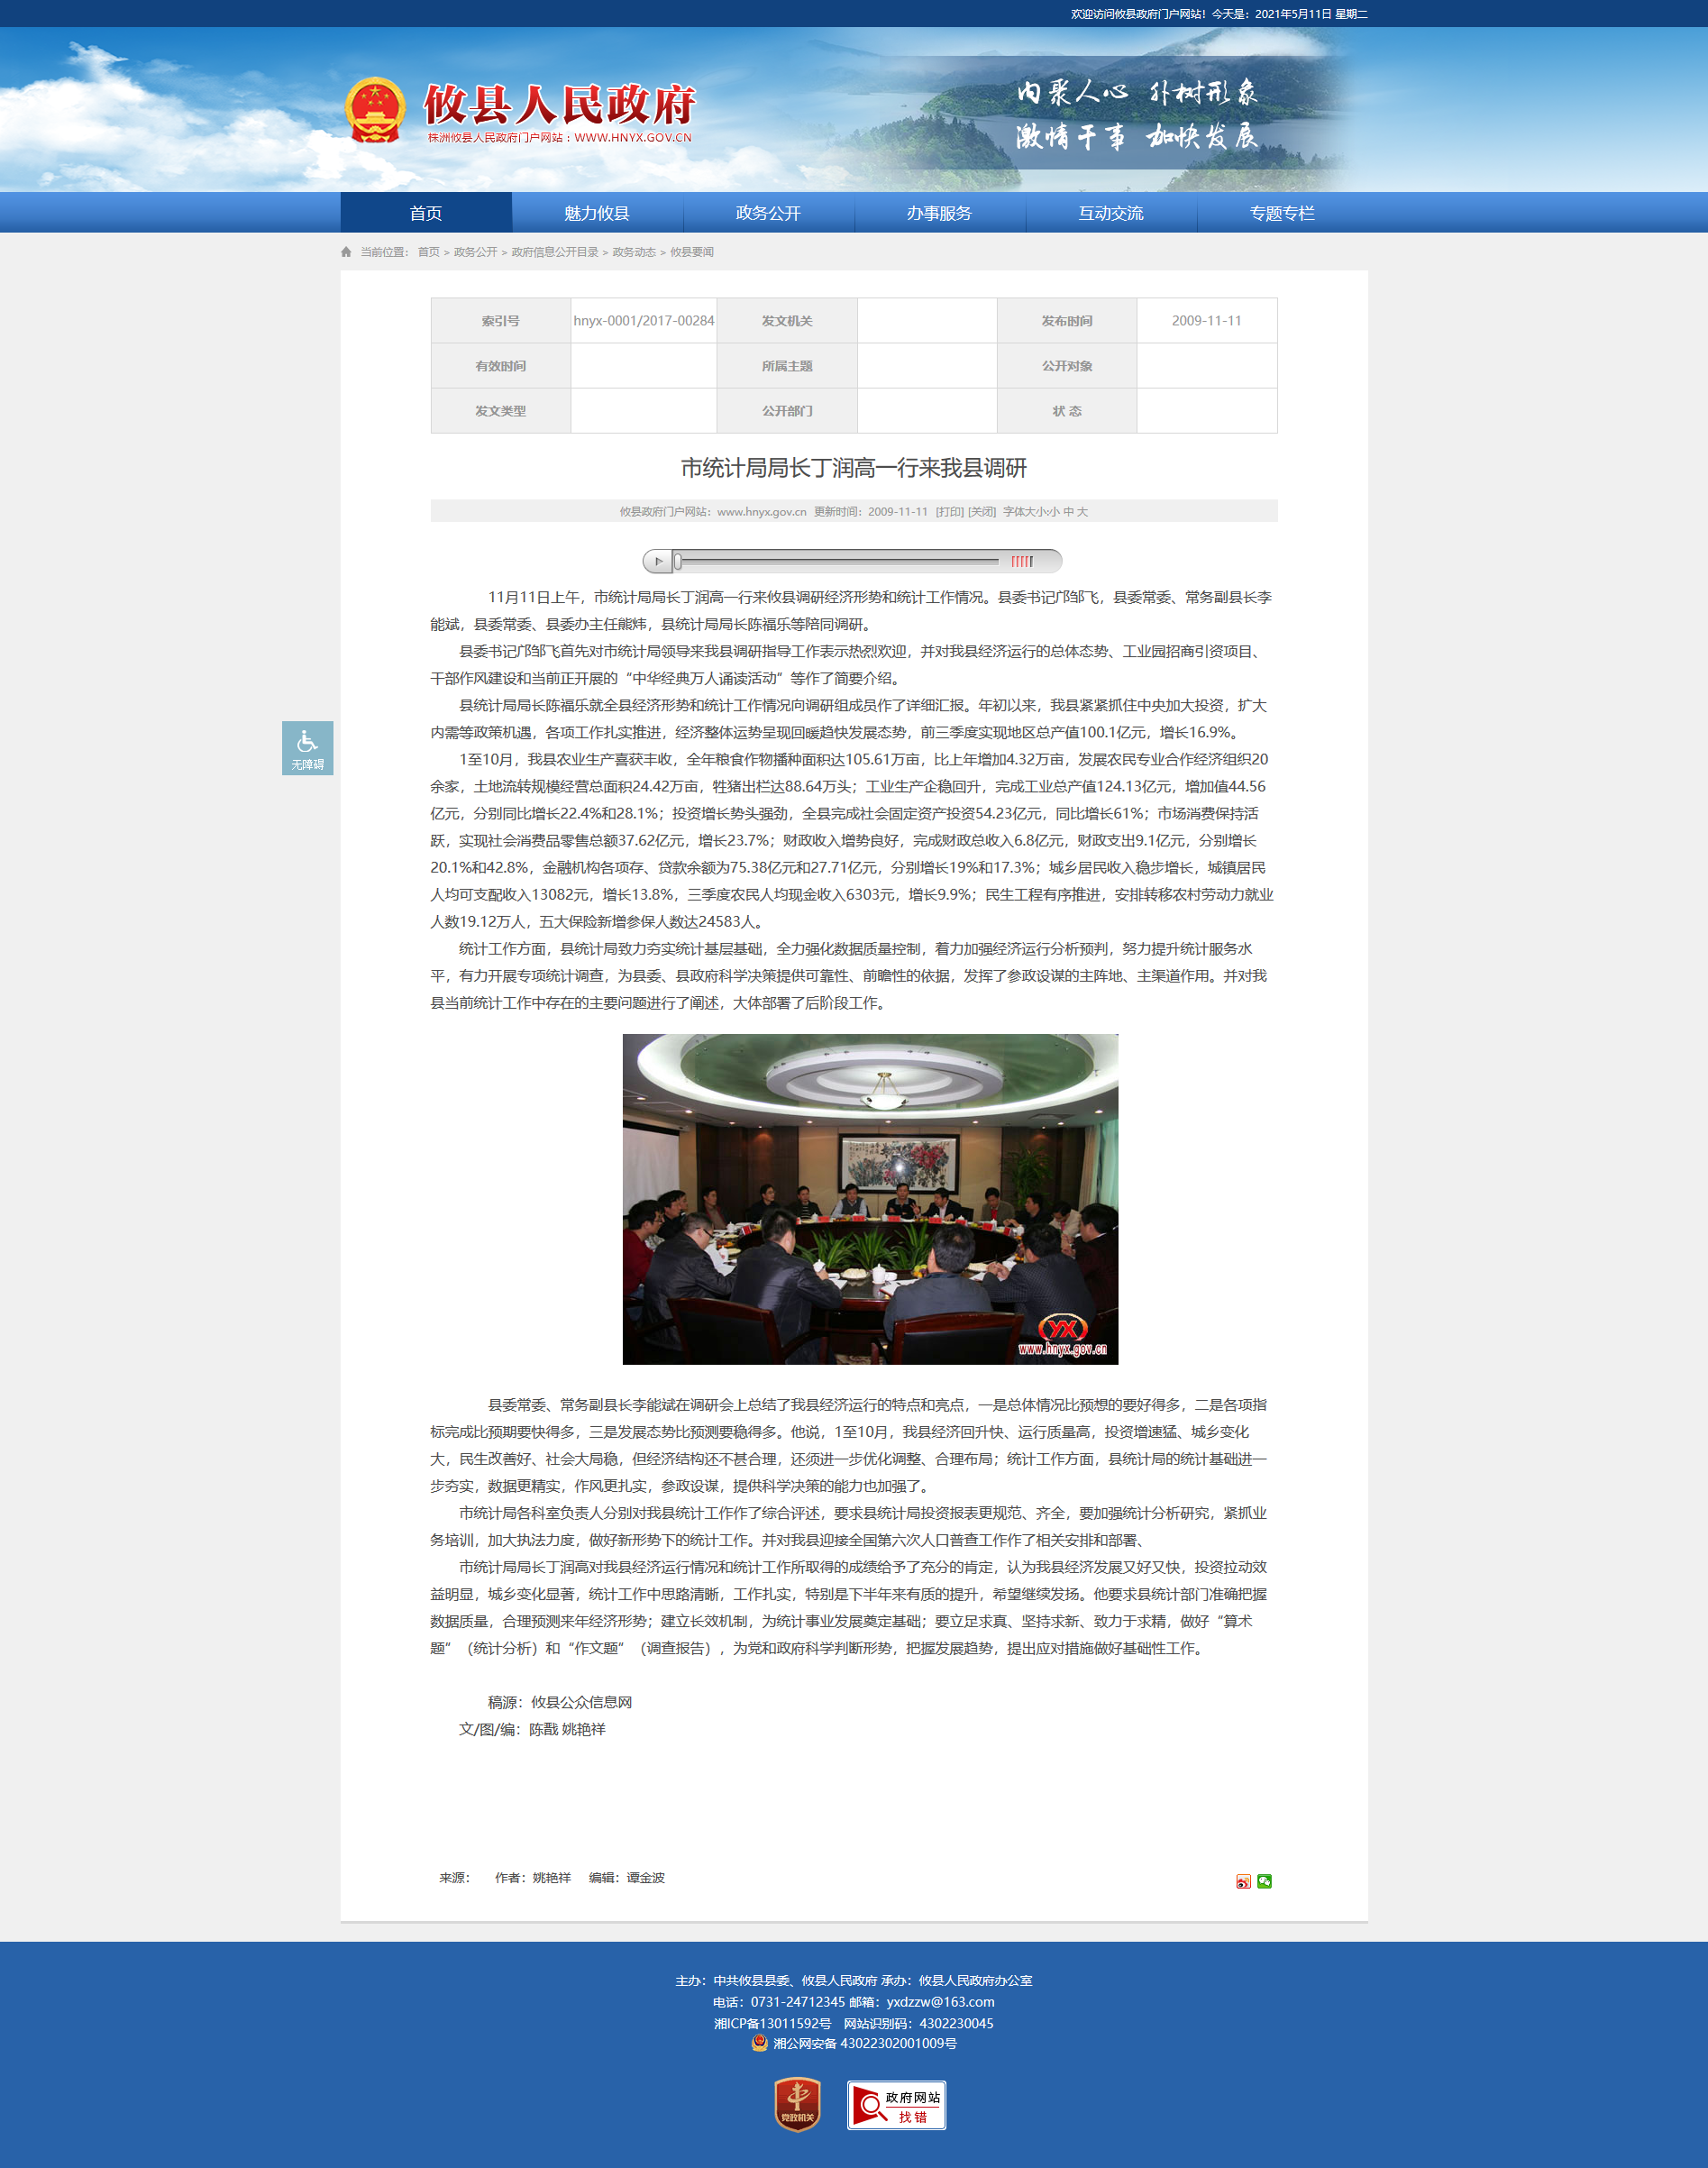This screenshot has height=2168, width=1708.
Task: Click the [关闭] close link
Action: (x=982, y=512)
